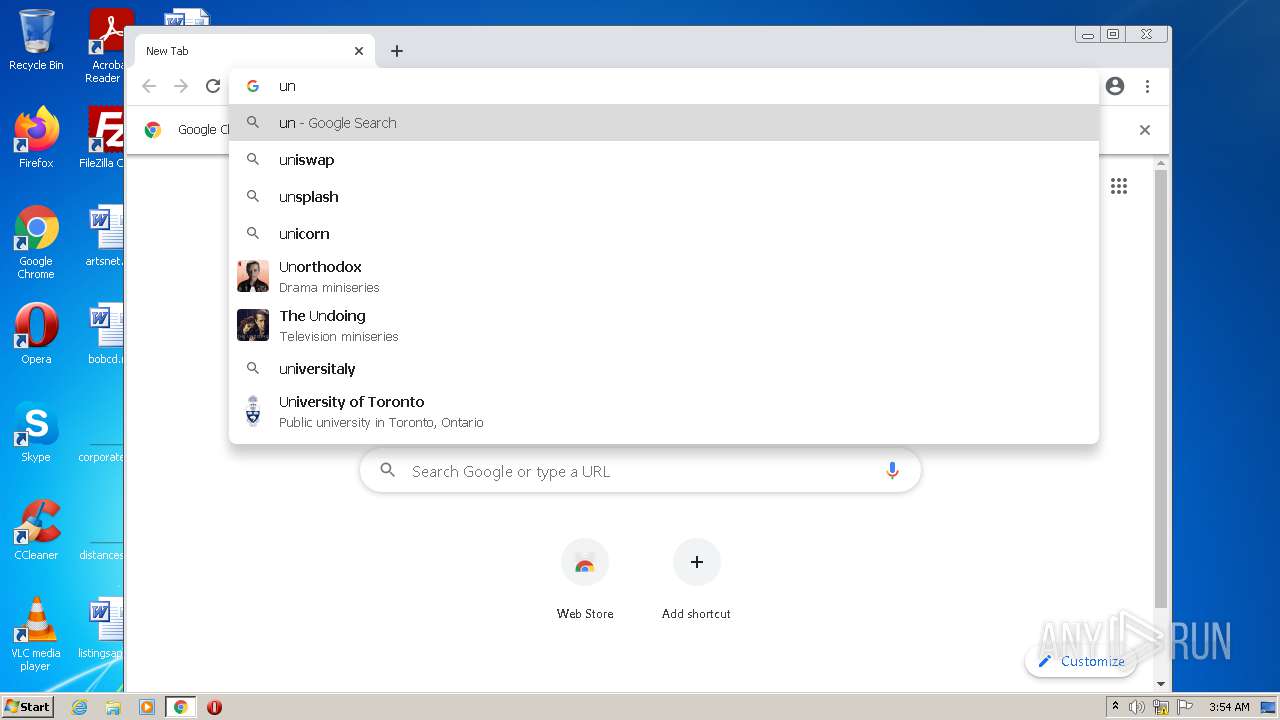Open the Web Store shortcut
1280x720 pixels.
(585, 580)
